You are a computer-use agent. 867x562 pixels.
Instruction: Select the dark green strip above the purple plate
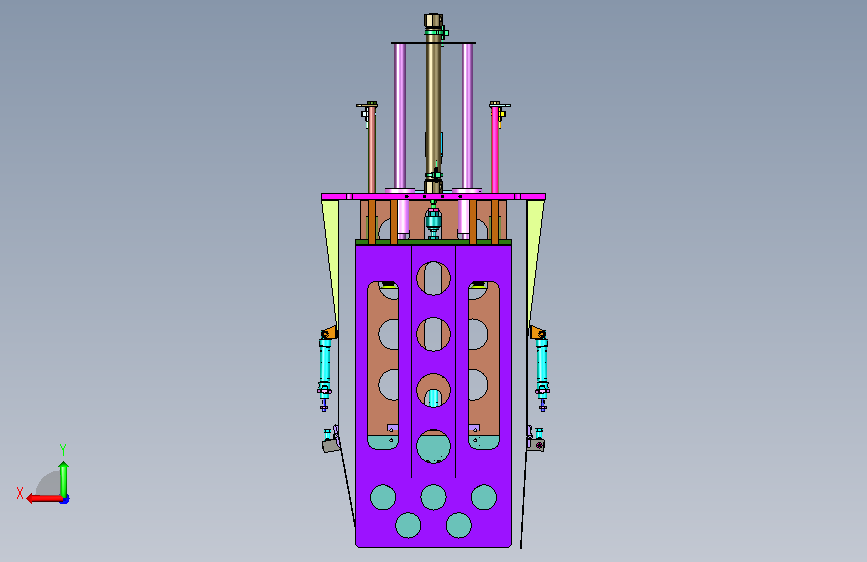(434, 242)
